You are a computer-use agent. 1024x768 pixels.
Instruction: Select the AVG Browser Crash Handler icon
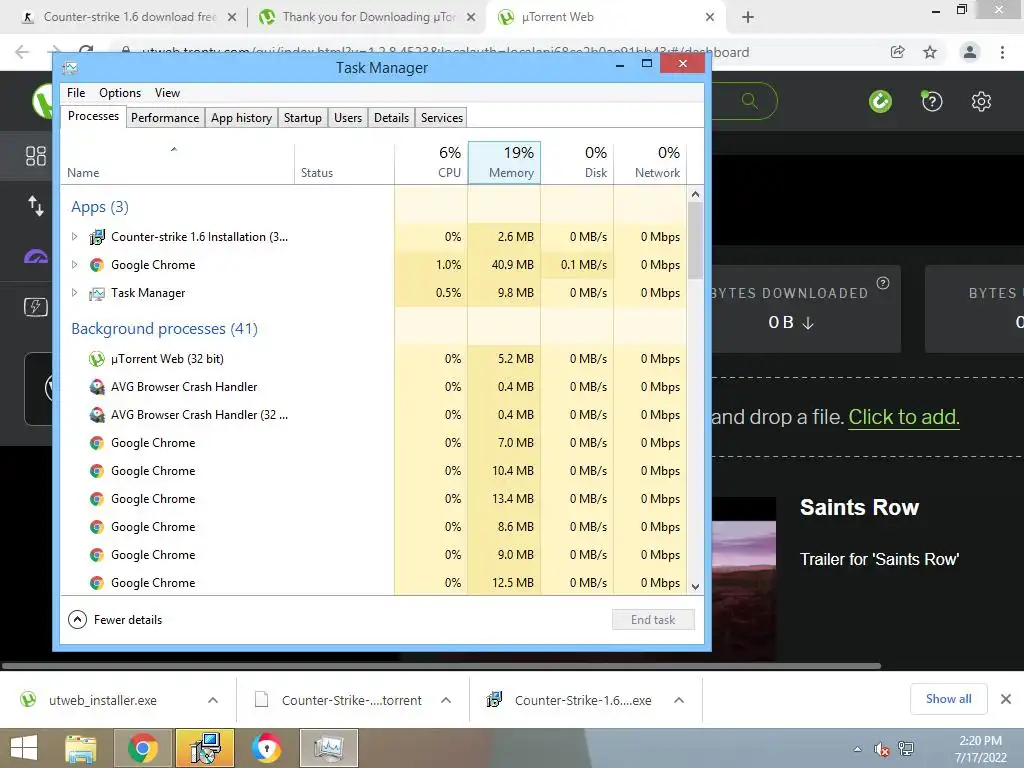coord(97,387)
